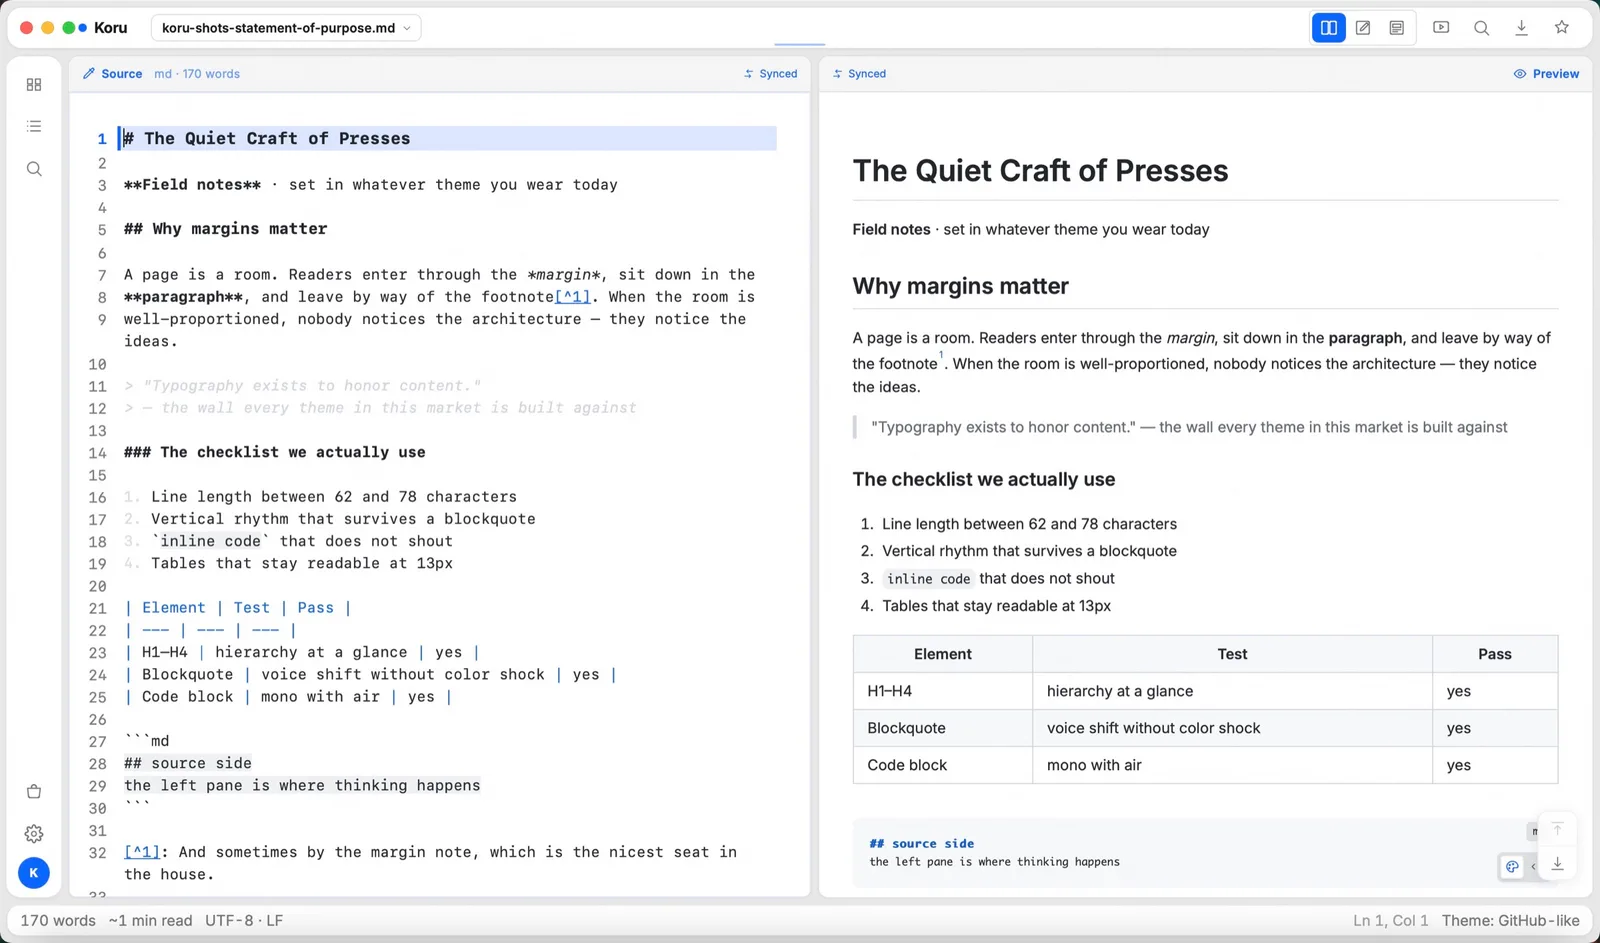Click the Theme: GitHub-like status entry
This screenshot has width=1600, height=943.
coord(1511,921)
